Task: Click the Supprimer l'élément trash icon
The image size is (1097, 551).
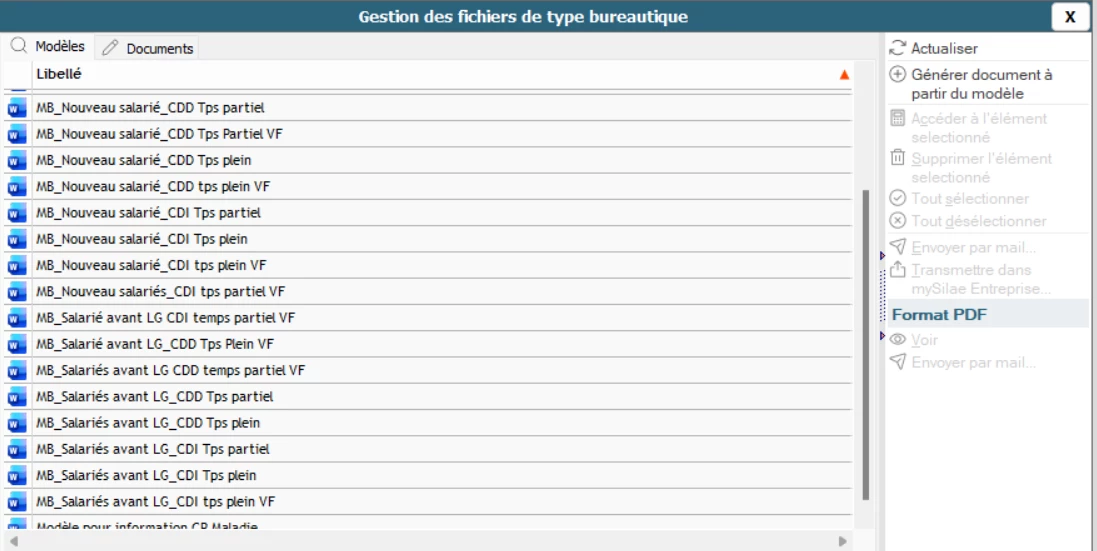Action: point(898,158)
